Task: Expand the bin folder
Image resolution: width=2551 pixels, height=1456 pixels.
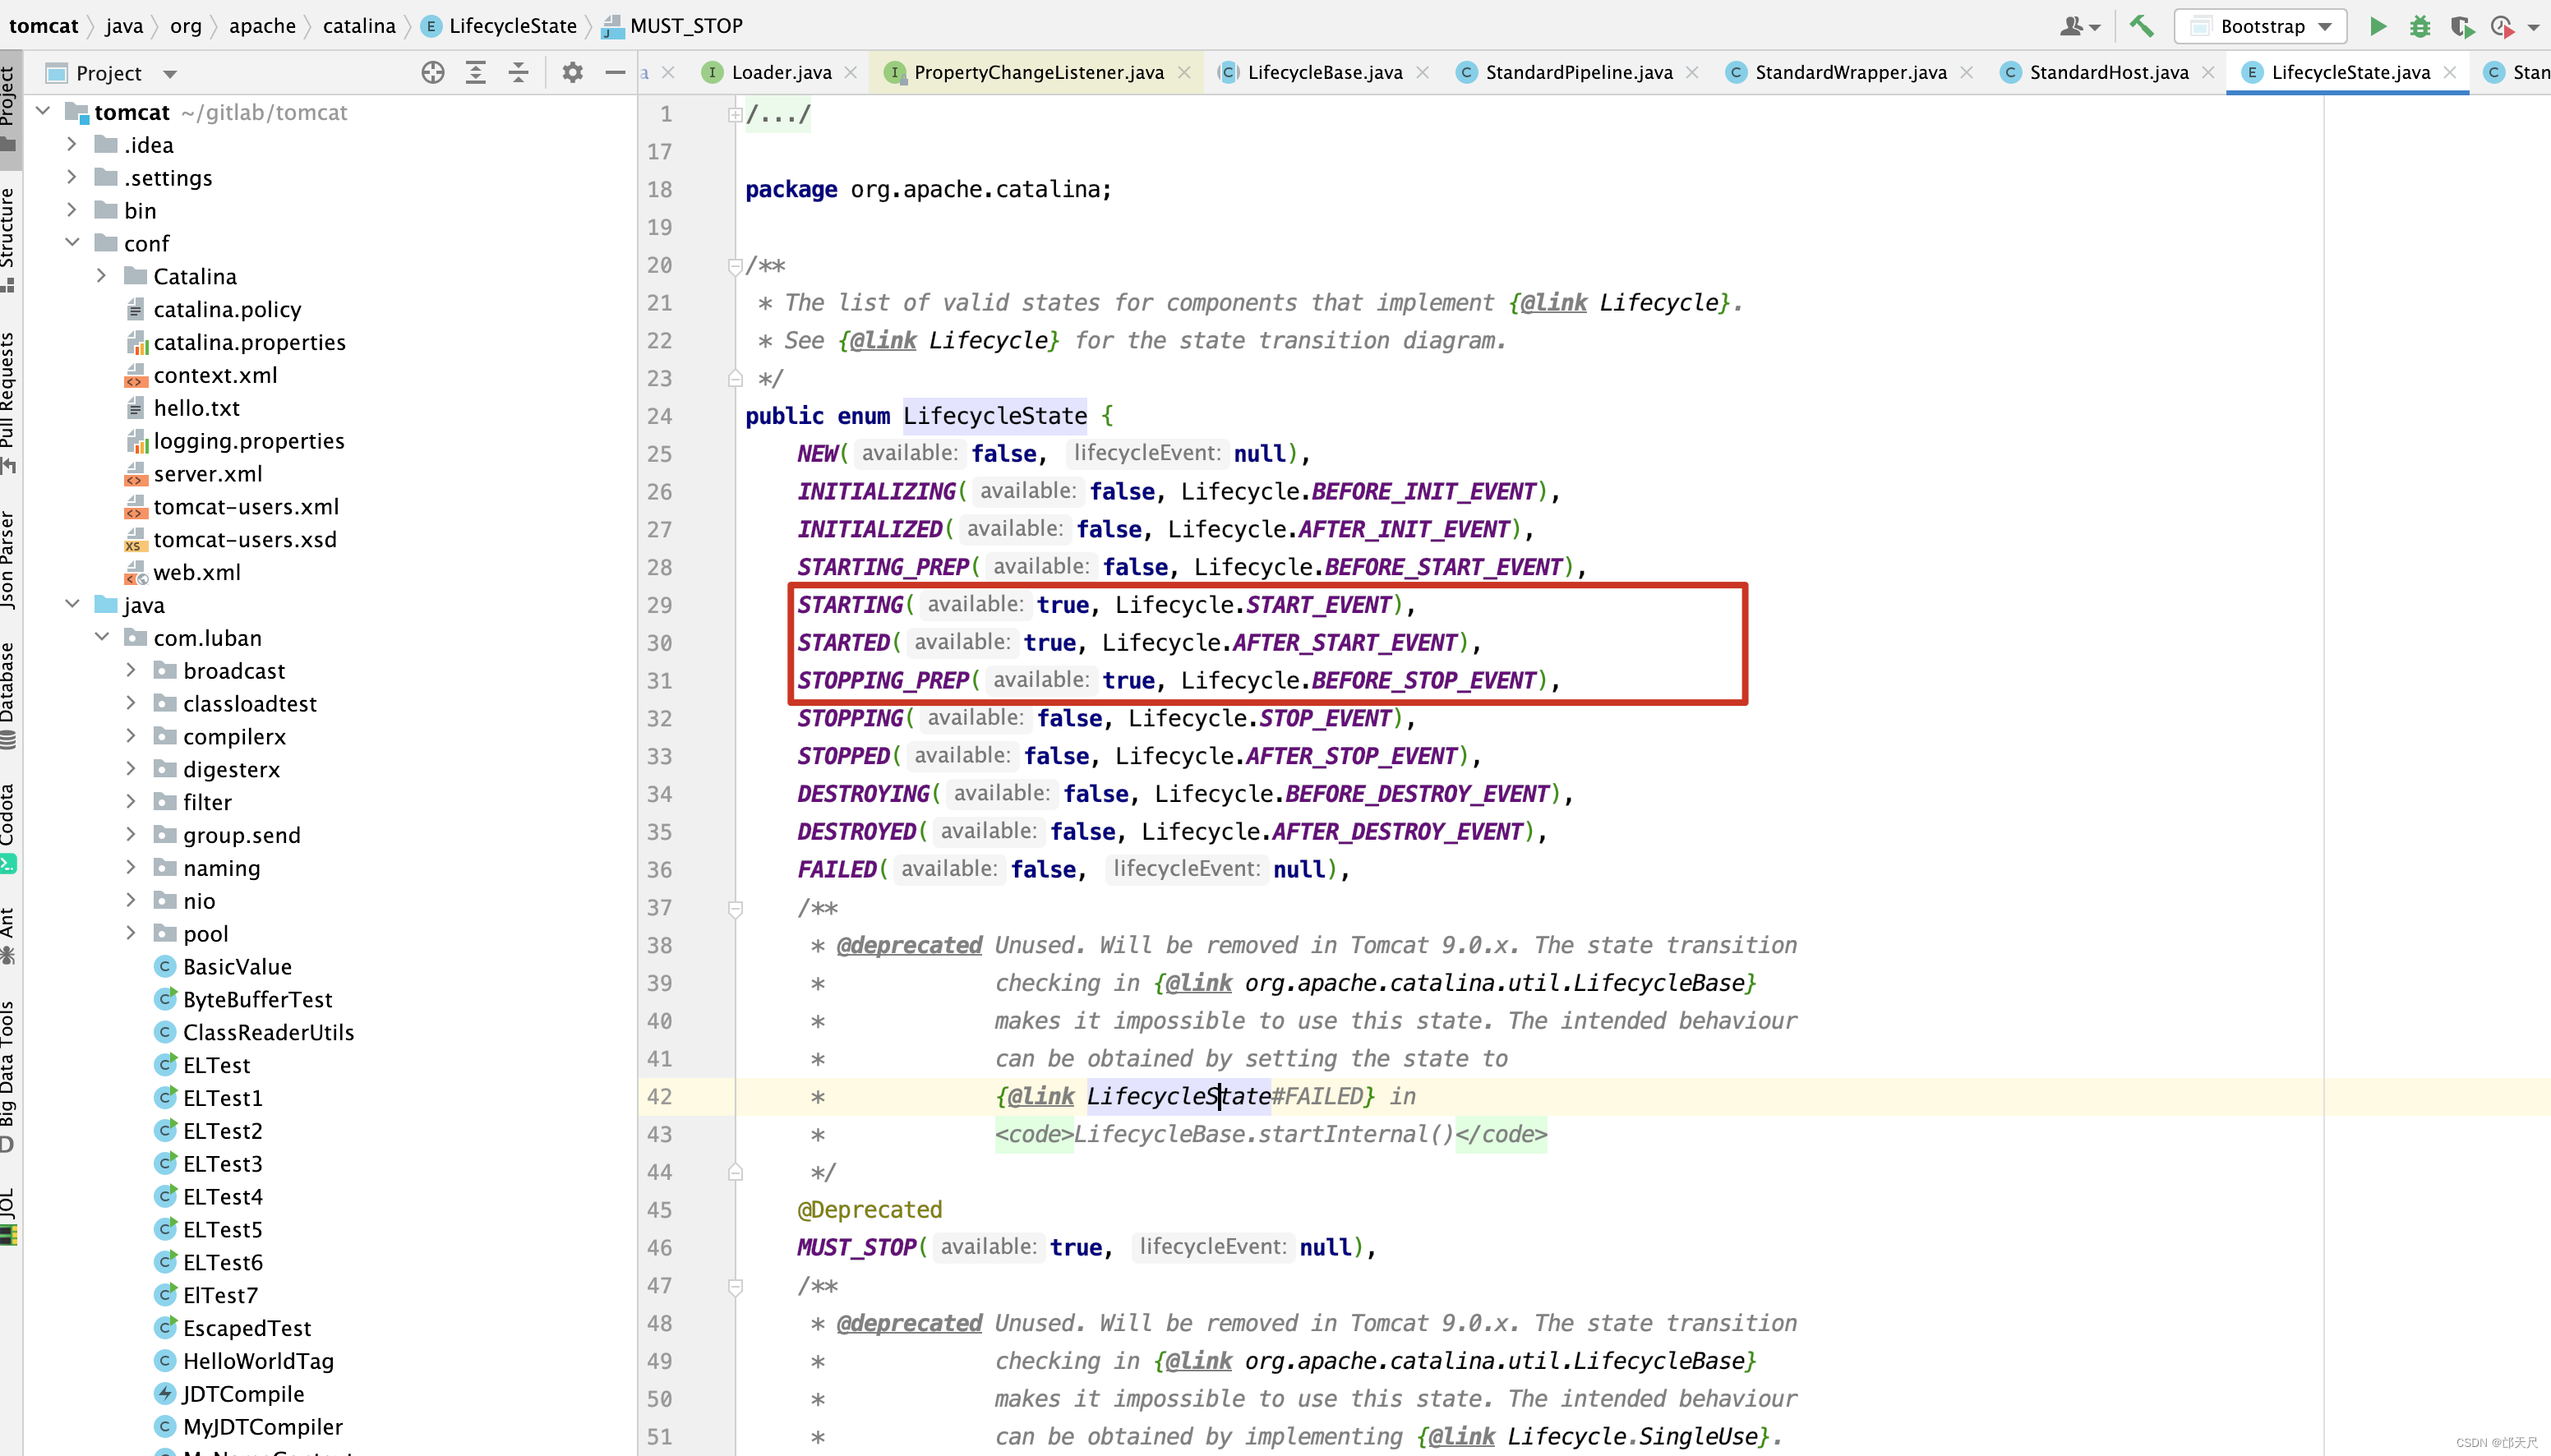Action: [x=72, y=210]
